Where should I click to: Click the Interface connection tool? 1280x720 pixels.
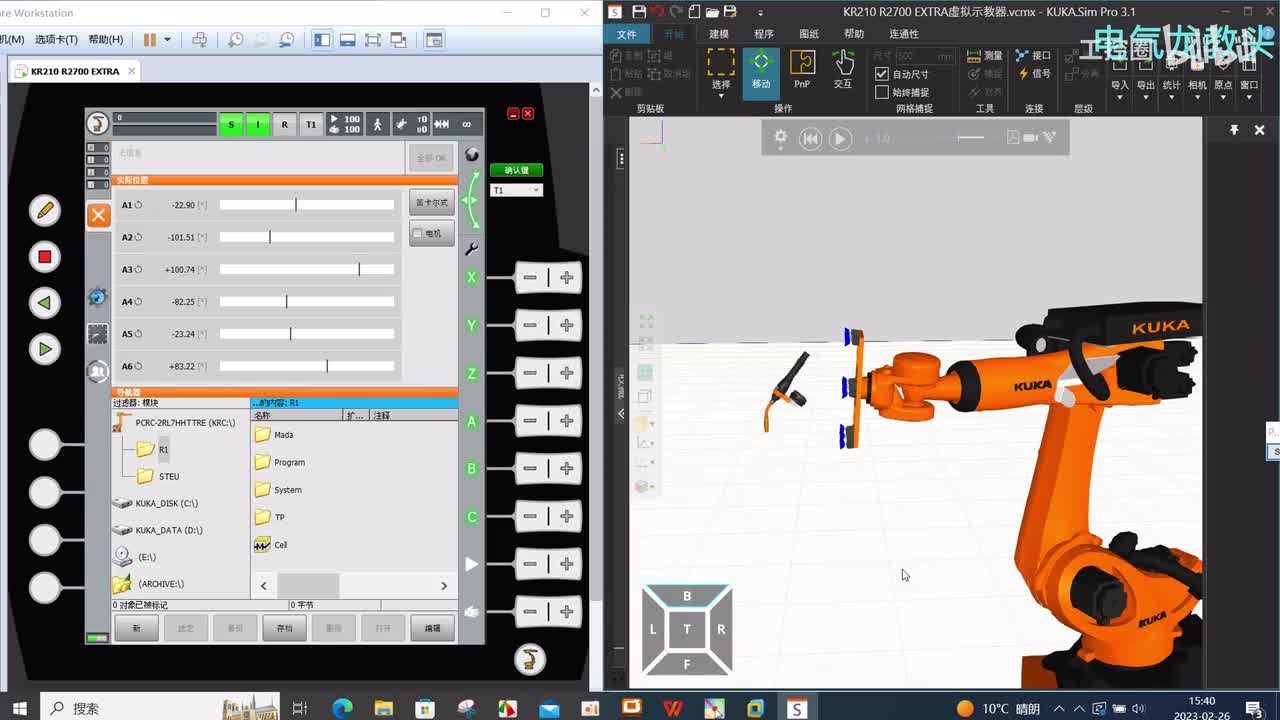(x=1033, y=56)
